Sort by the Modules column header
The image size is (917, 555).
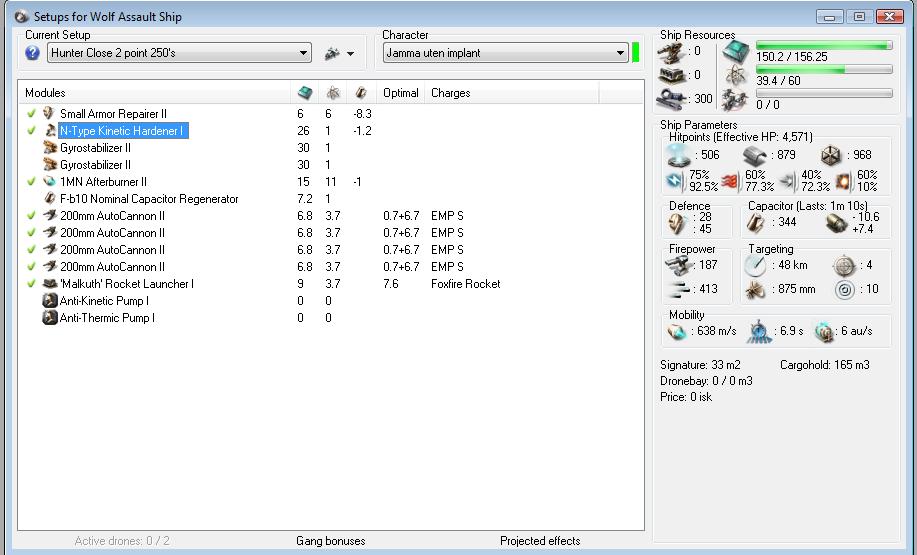(x=154, y=92)
